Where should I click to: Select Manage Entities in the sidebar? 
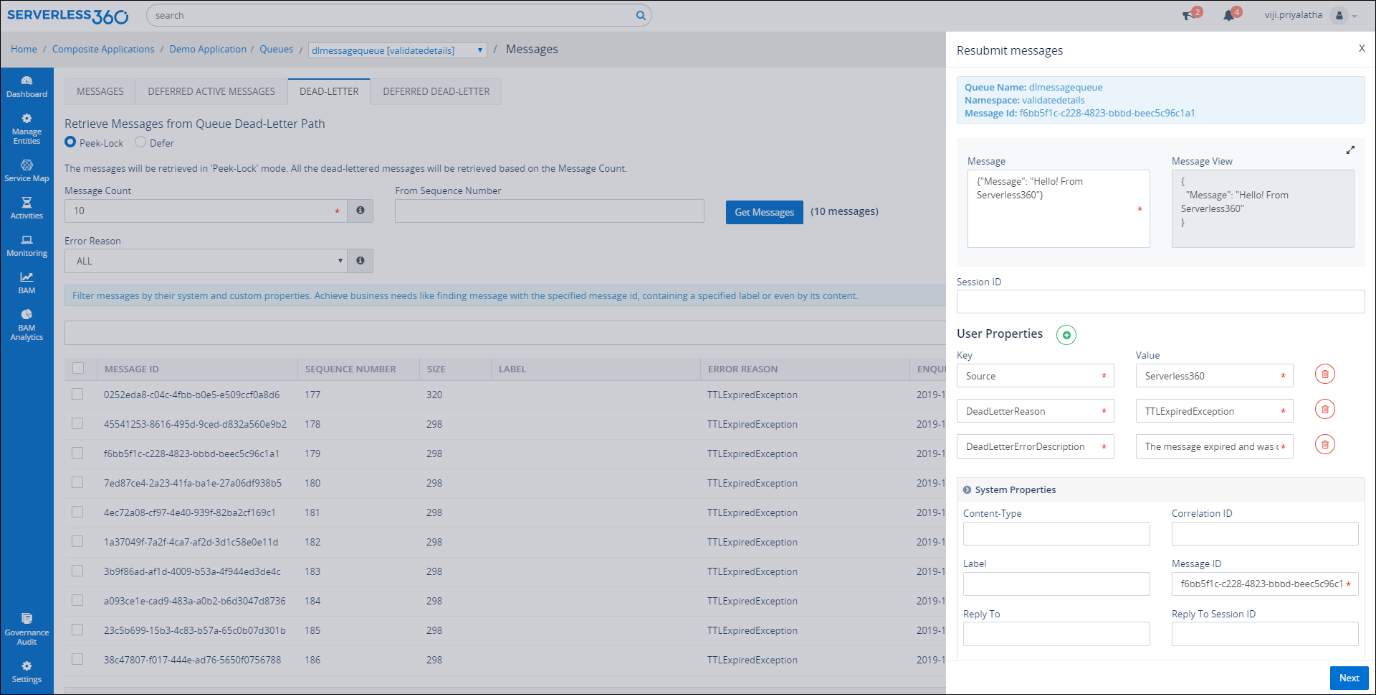tap(27, 127)
